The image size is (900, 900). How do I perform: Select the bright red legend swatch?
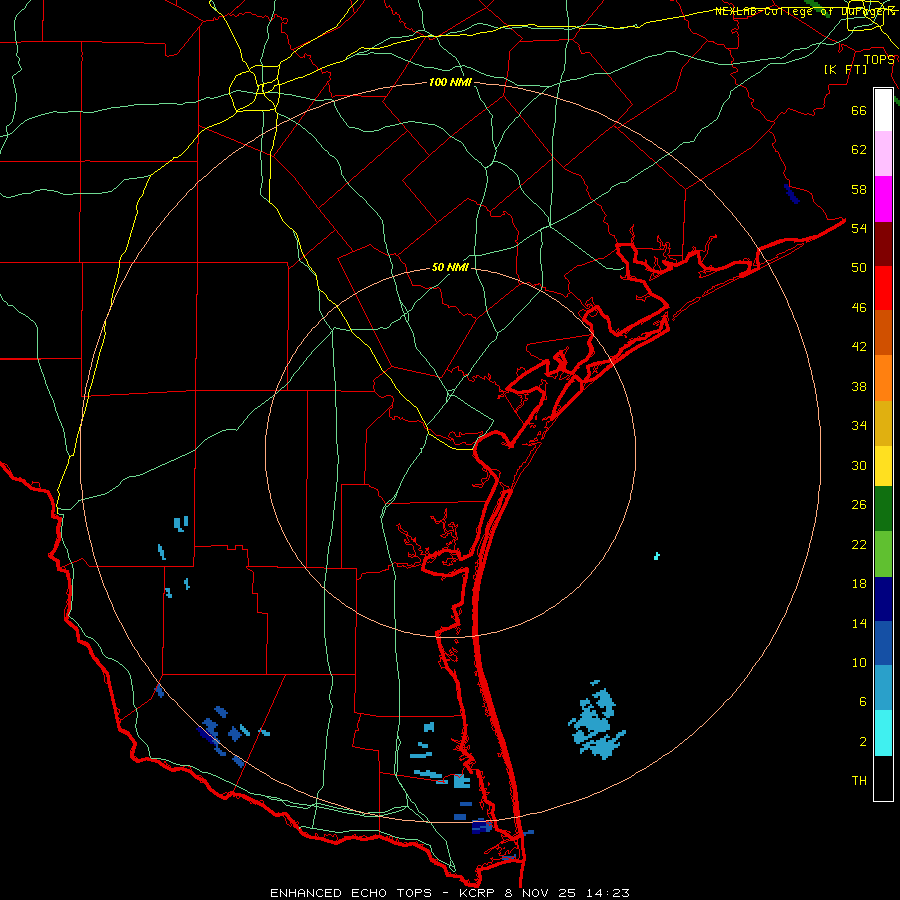tap(883, 288)
